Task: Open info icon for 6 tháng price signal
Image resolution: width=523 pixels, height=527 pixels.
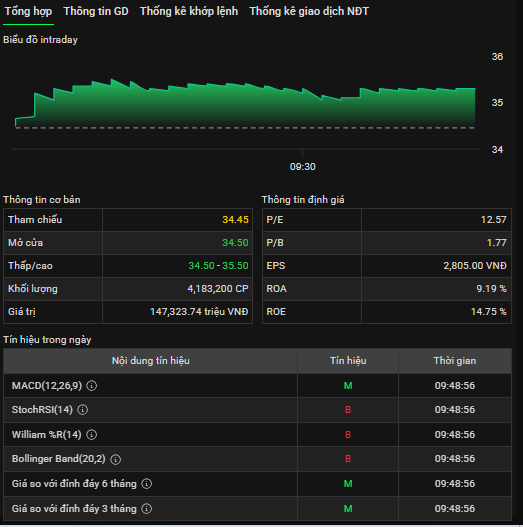Action: click(x=147, y=484)
